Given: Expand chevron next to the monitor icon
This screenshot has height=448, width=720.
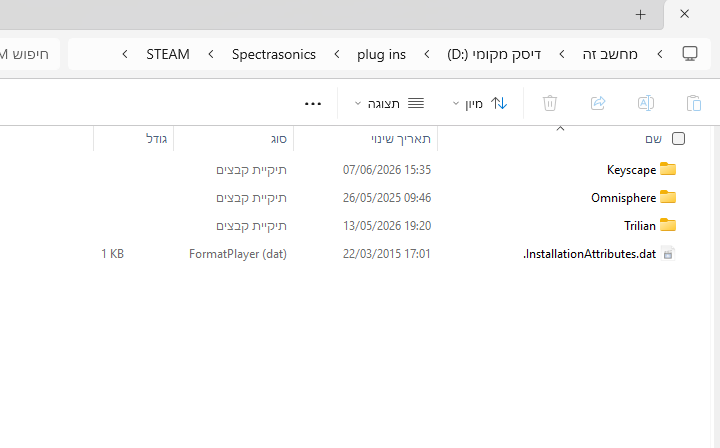Looking at the screenshot, I should tap(660, 54).
